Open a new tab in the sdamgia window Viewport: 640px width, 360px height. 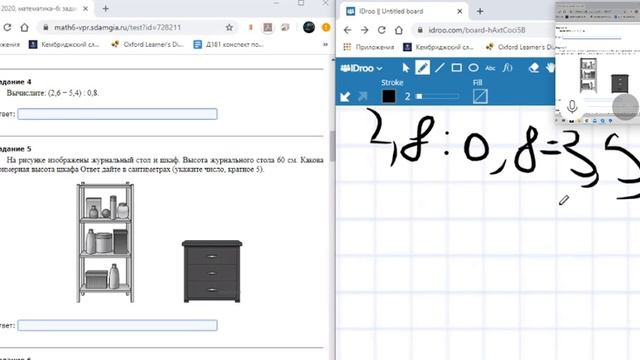[x=105, y=9]
